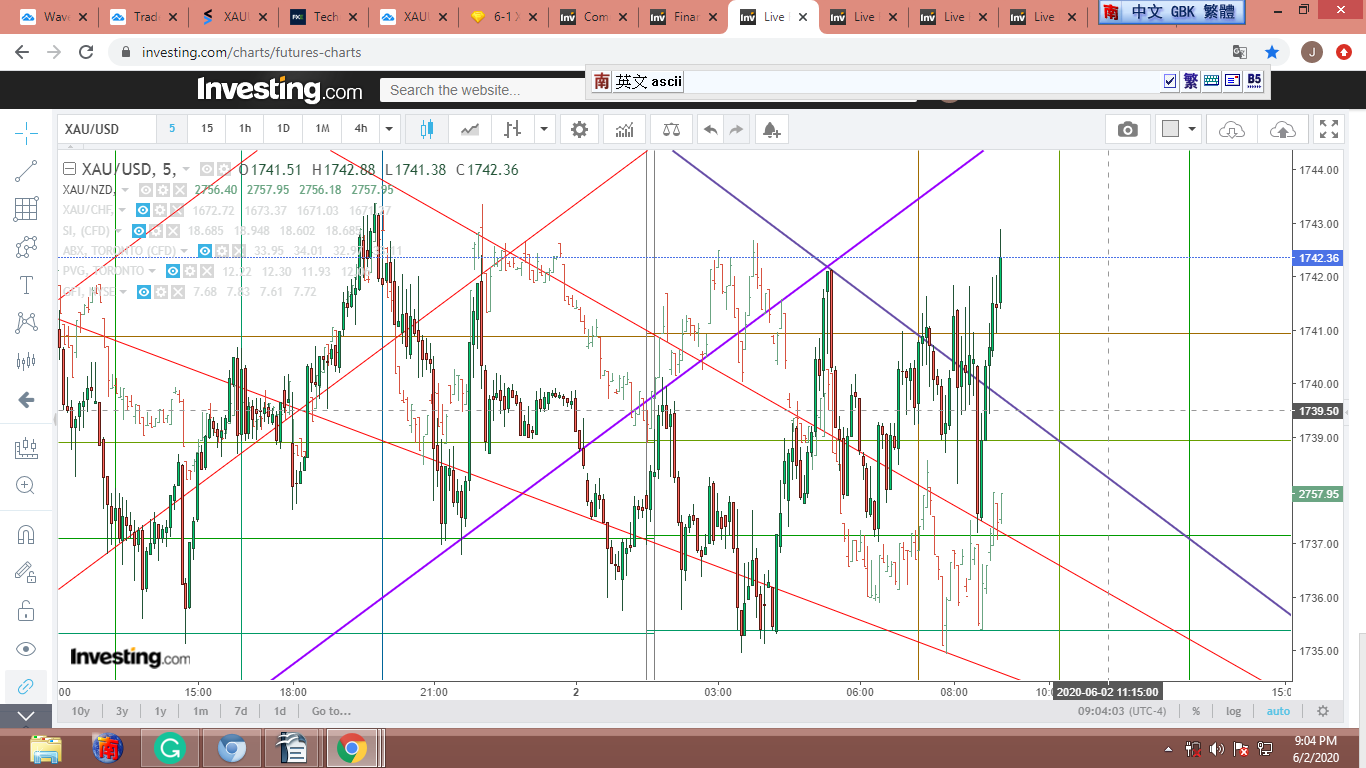Click the magnet mode icon
The height and width of the screenshot is (768, 1366).
click(x=26, y=534)
